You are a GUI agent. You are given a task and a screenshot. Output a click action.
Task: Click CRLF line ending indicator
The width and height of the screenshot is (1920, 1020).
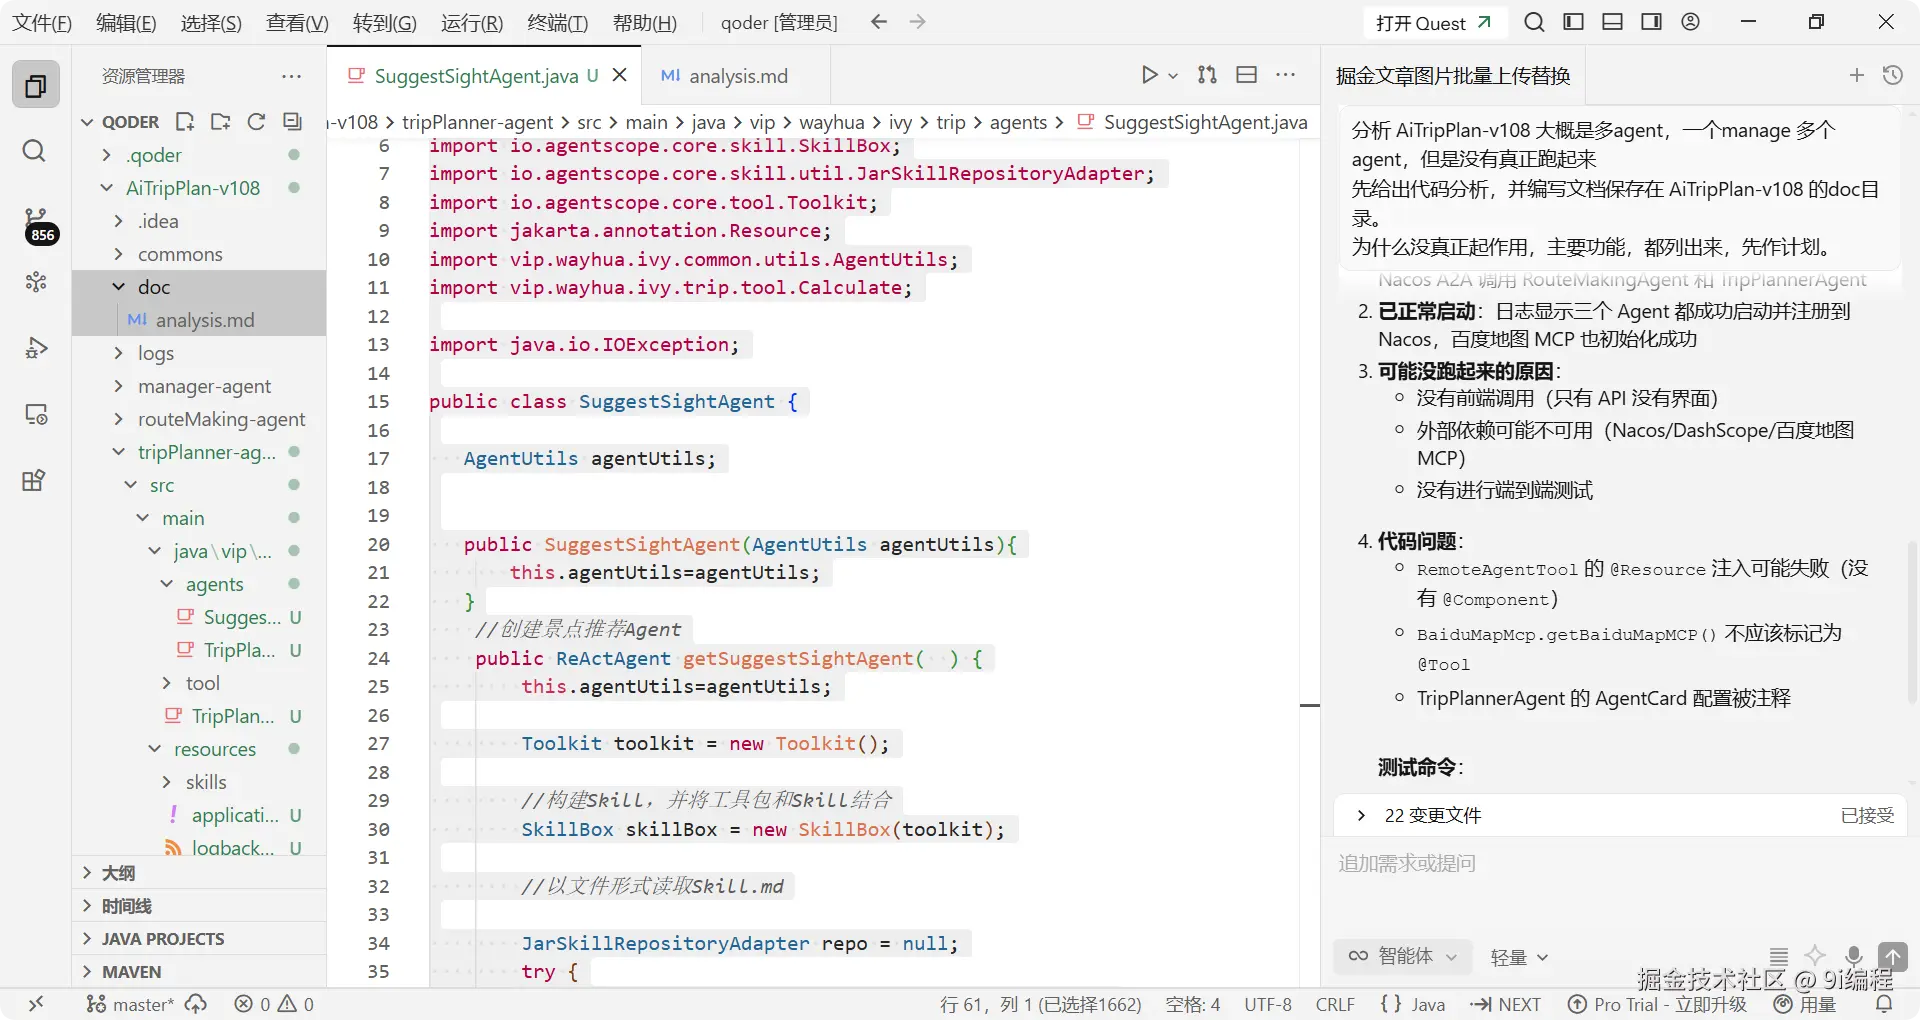tap(1335, 1004)
